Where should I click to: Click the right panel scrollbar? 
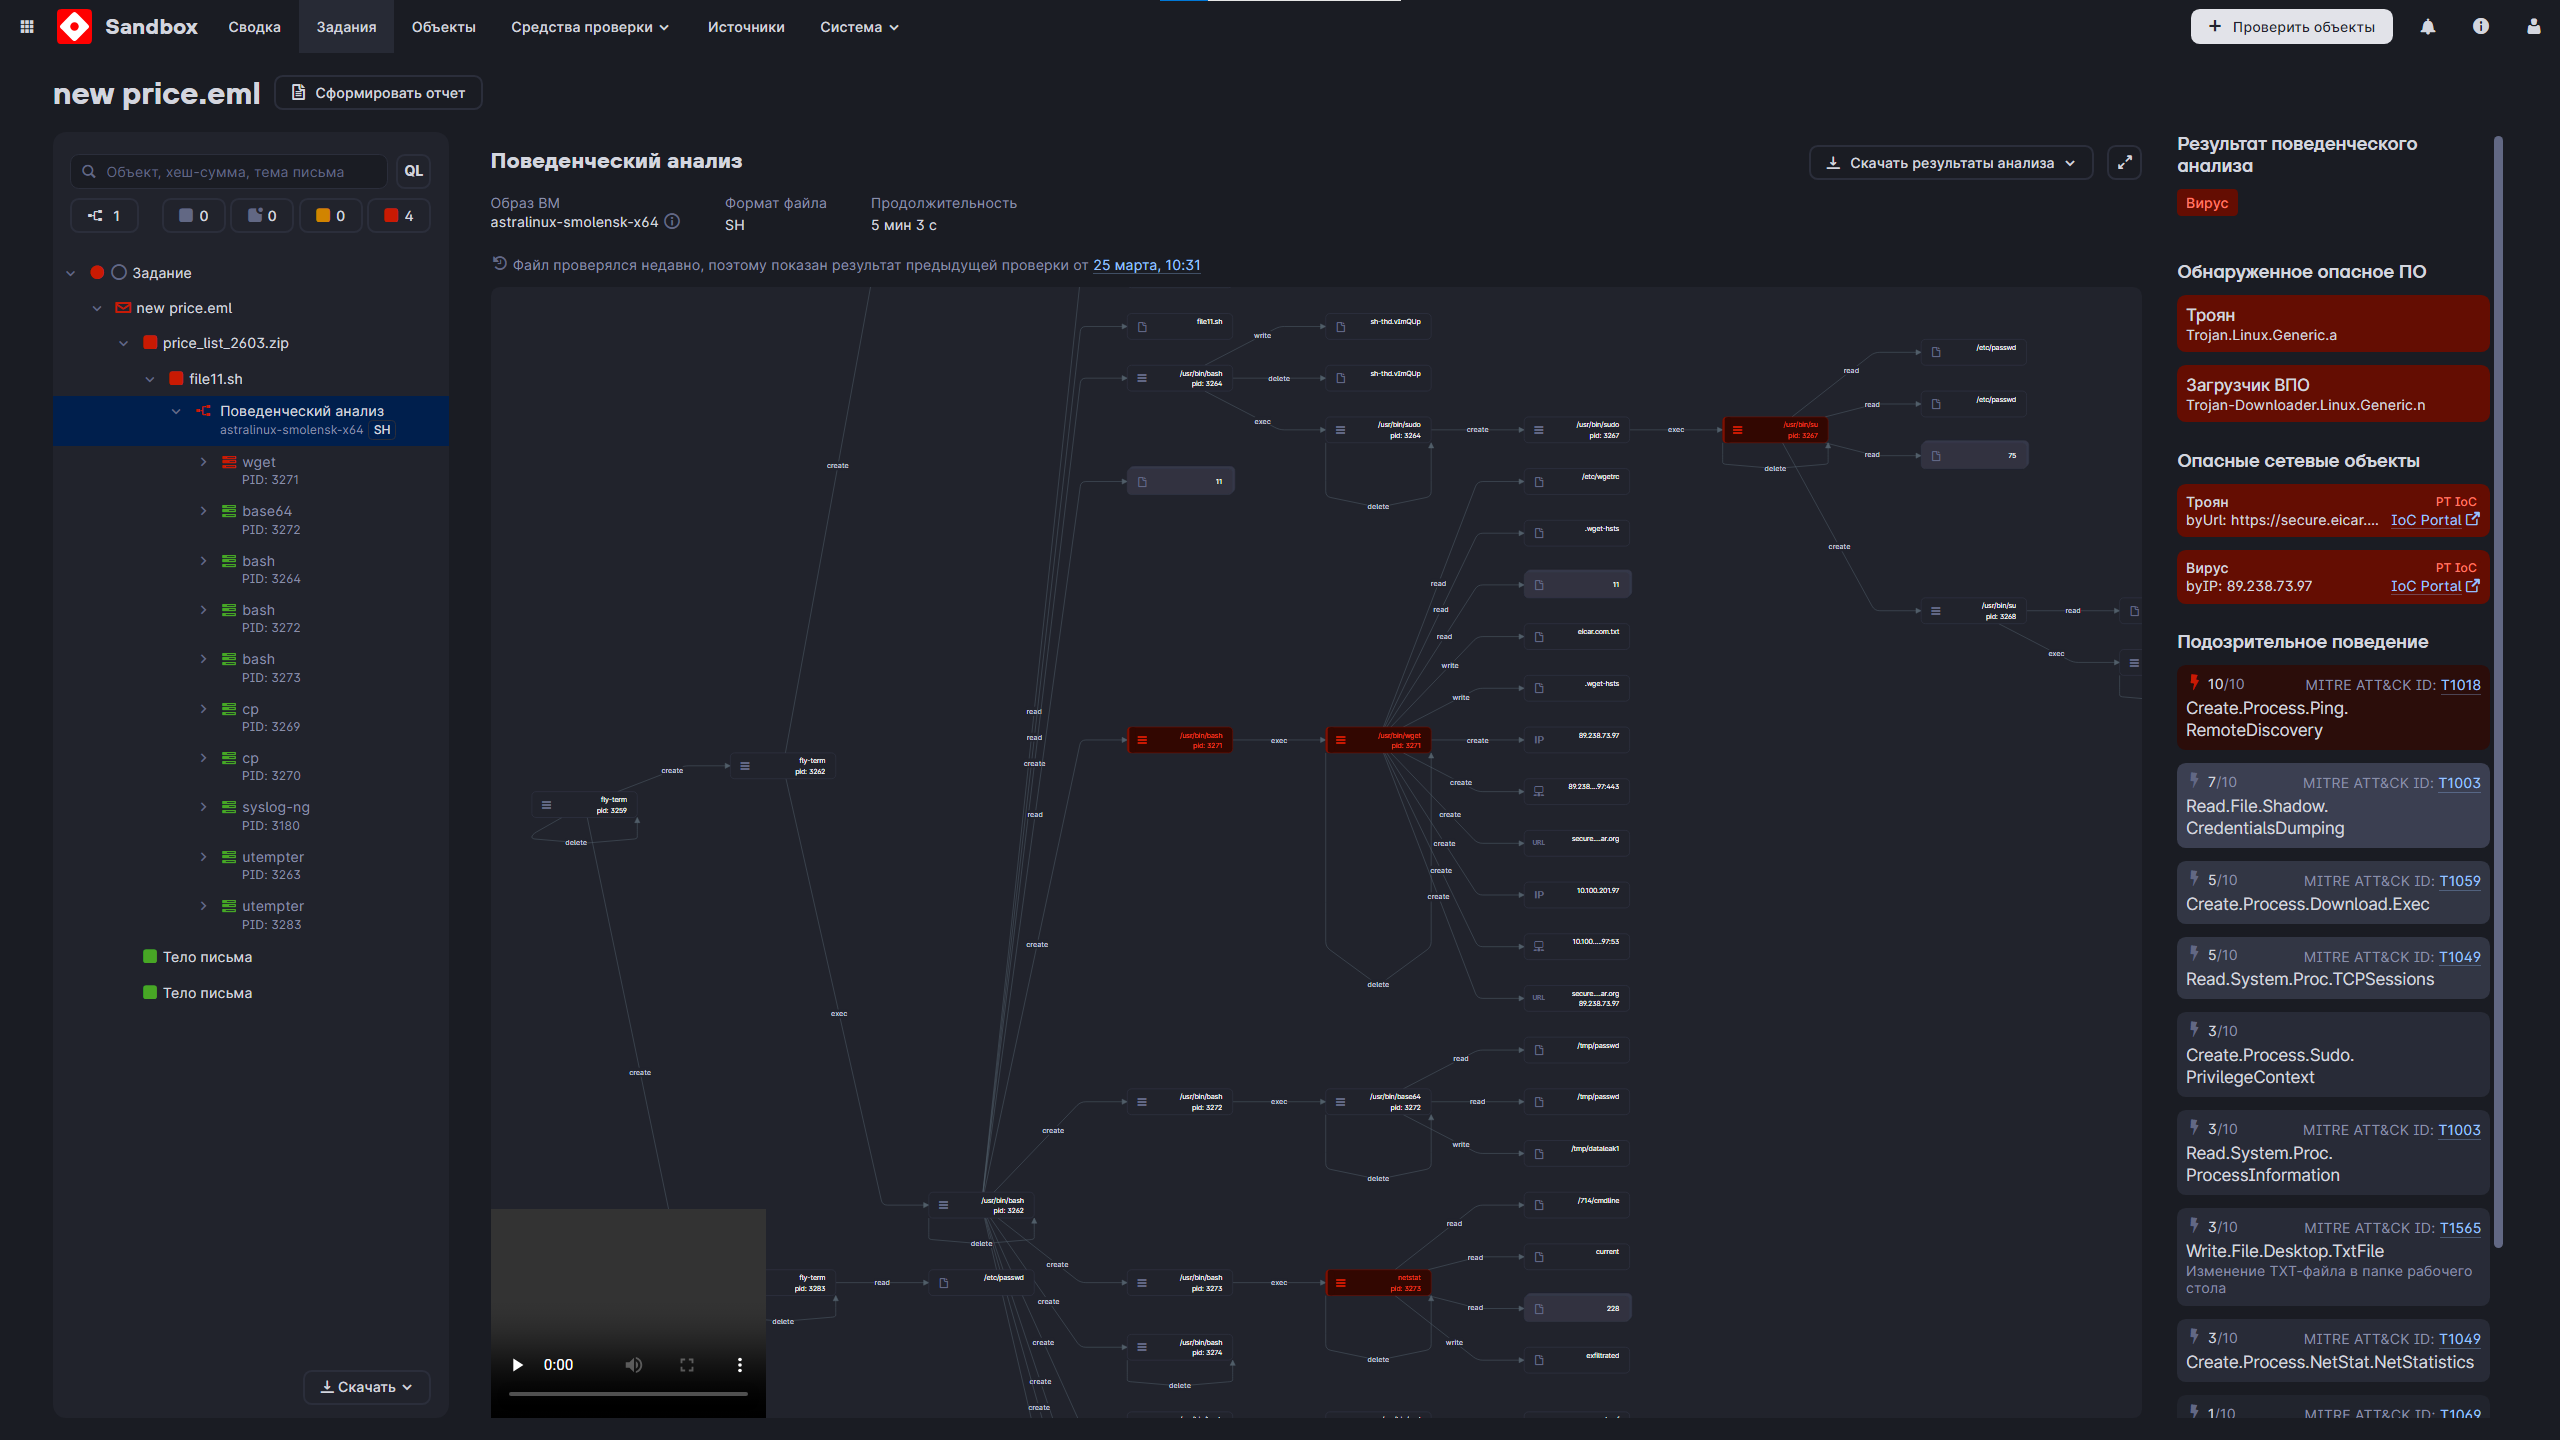[2498, 690]
